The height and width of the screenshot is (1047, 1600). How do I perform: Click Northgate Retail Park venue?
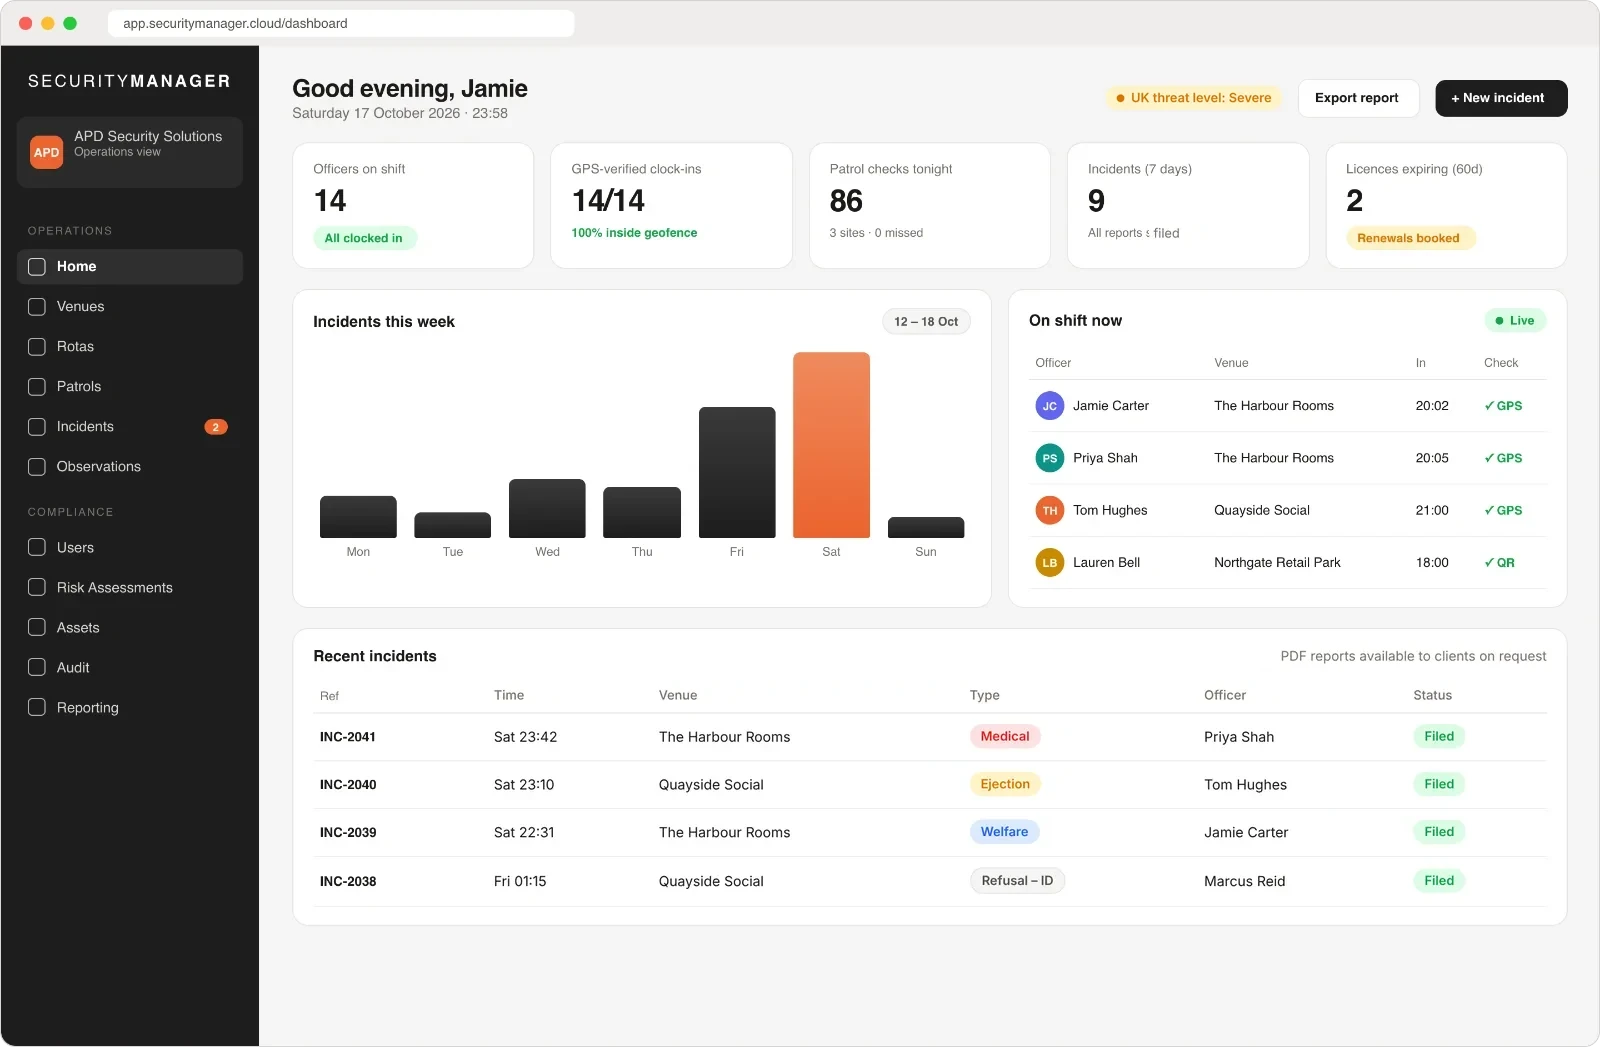tap(1277, 563)
